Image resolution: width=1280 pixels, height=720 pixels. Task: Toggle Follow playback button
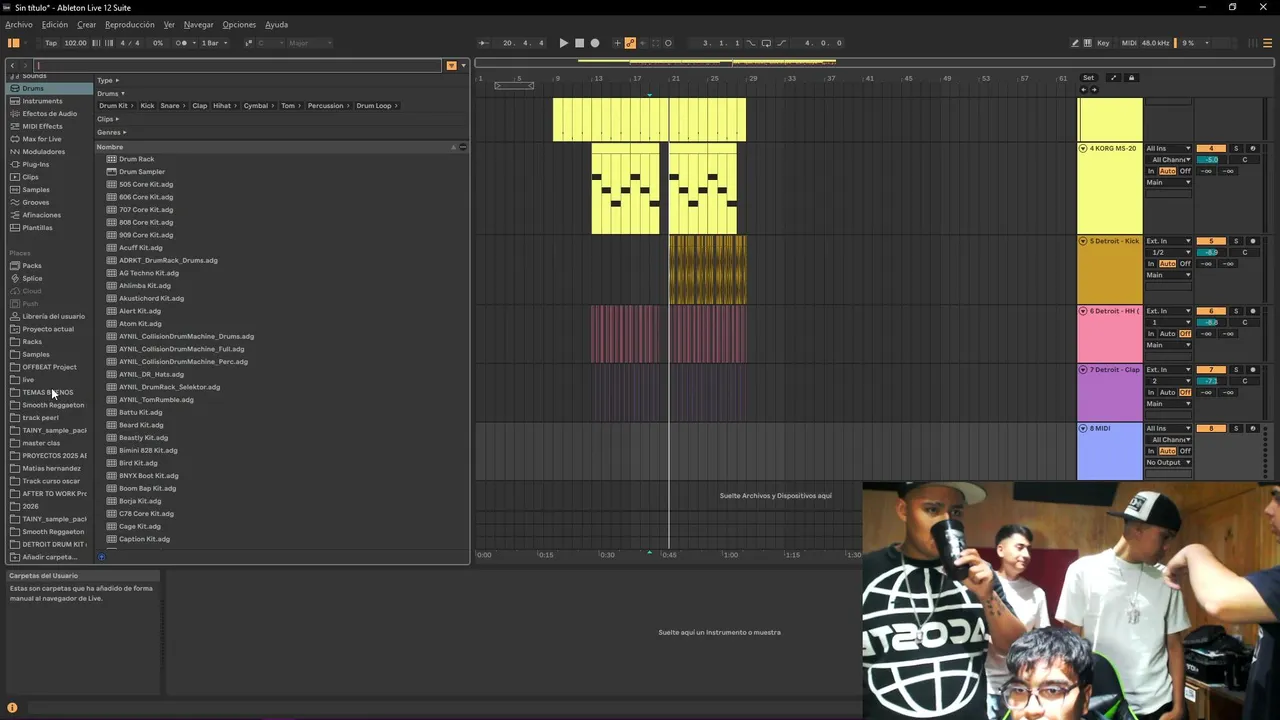(x=483, y=43)
